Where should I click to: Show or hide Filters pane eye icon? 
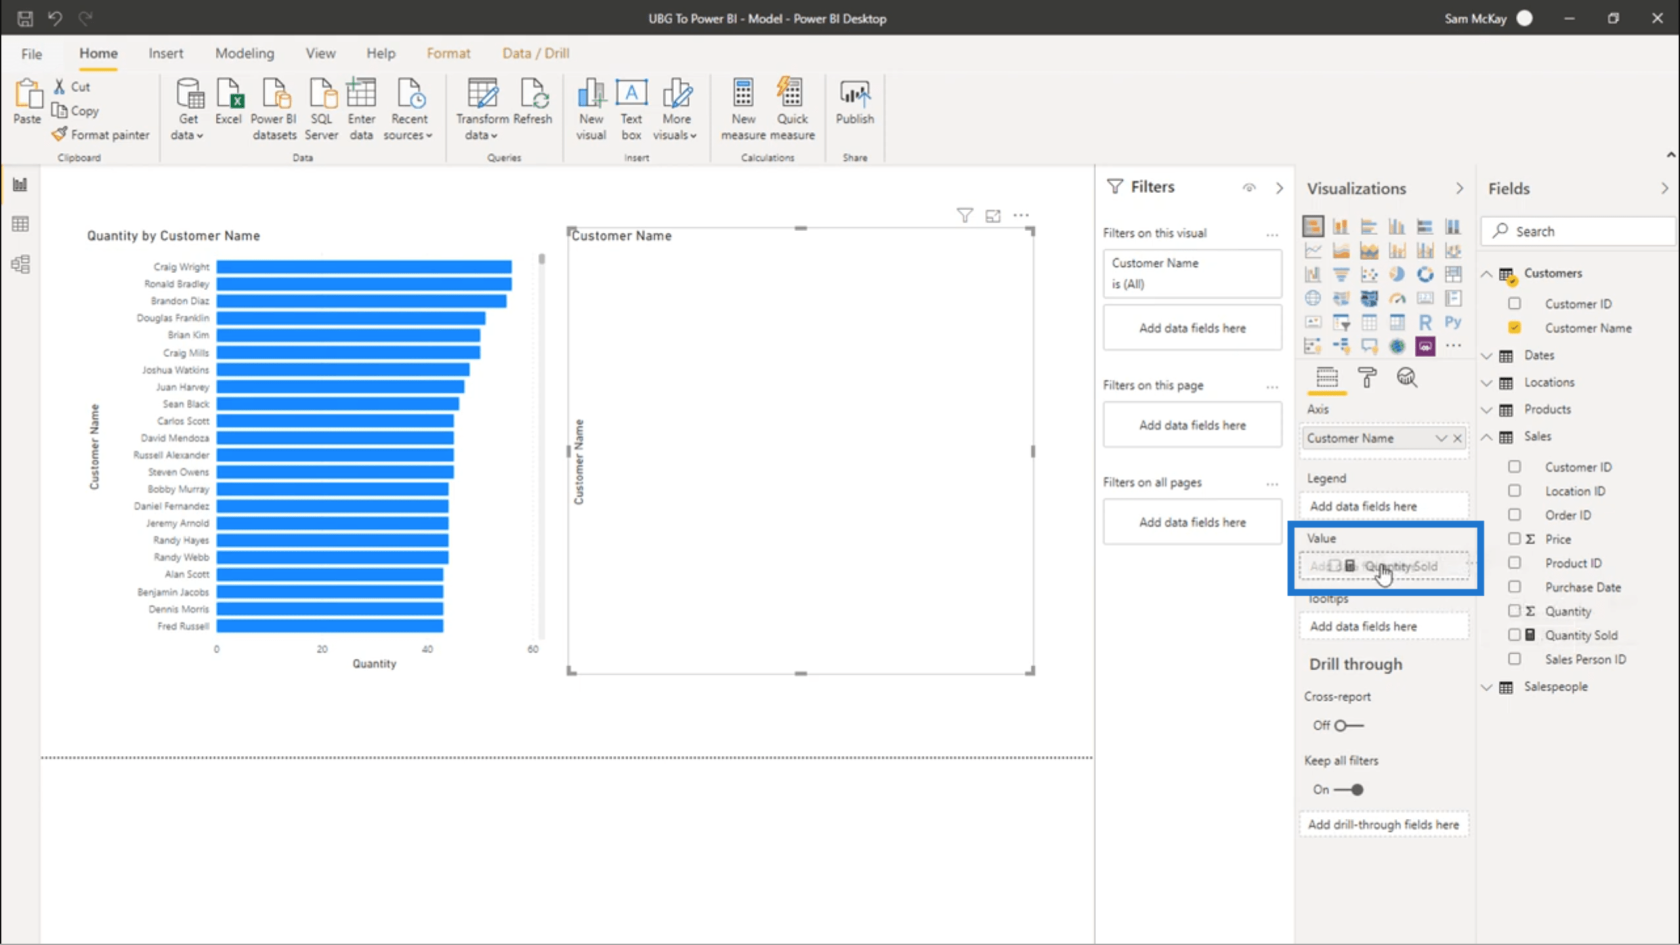coord(1249,187)
